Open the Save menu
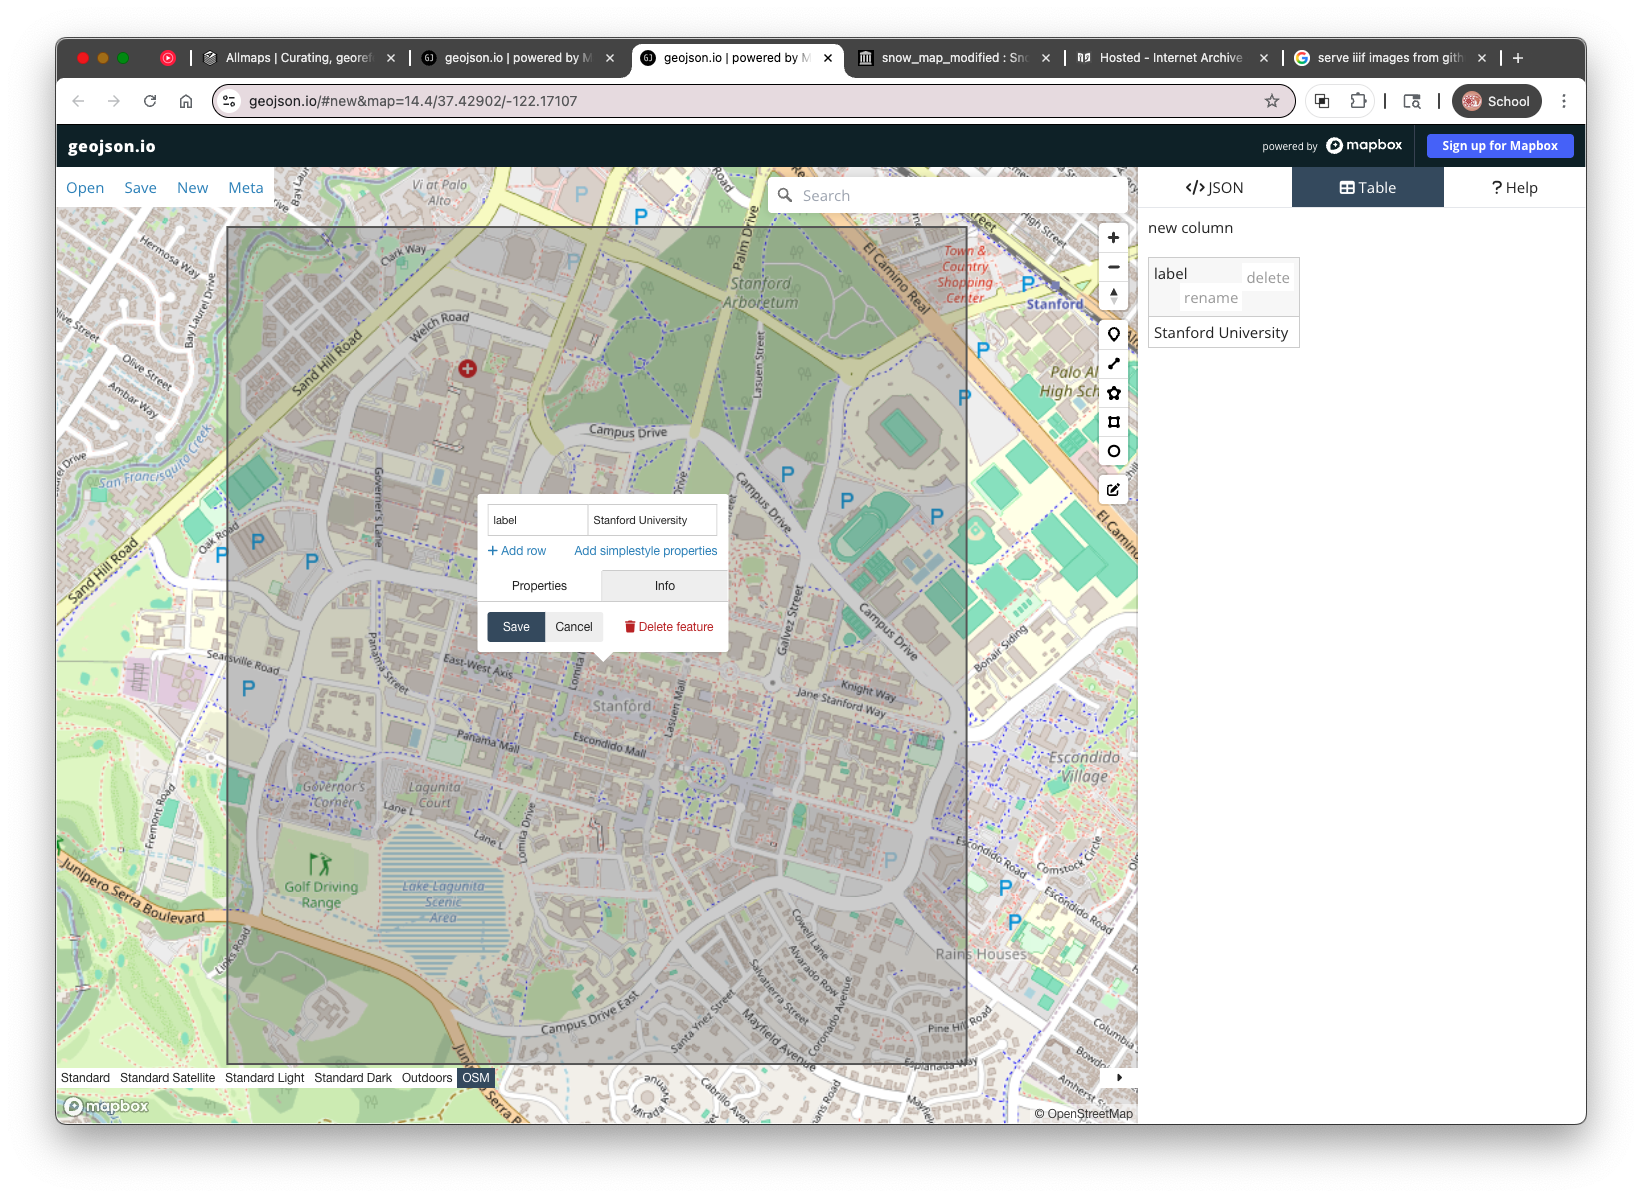 140,188
